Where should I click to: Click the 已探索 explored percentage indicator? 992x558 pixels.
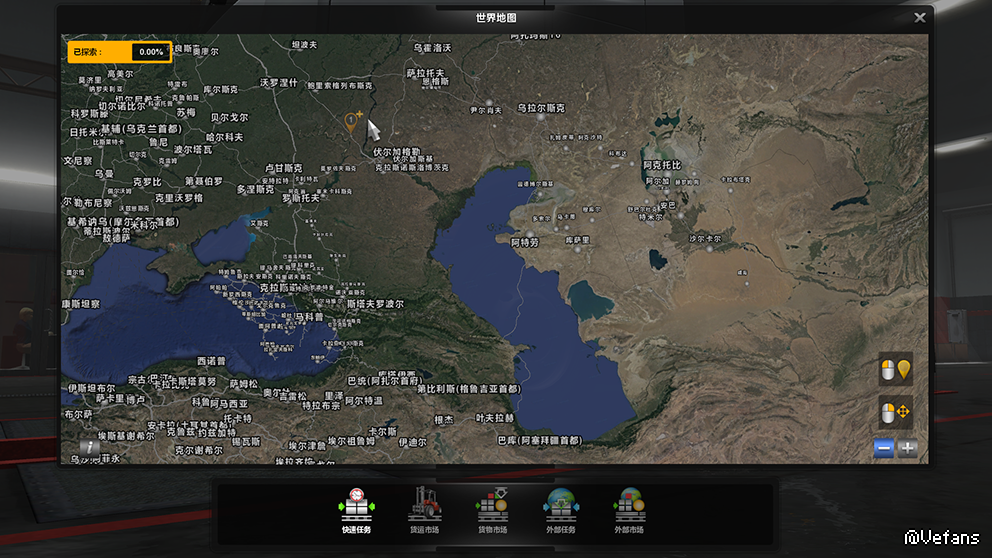tap(119, 52)
